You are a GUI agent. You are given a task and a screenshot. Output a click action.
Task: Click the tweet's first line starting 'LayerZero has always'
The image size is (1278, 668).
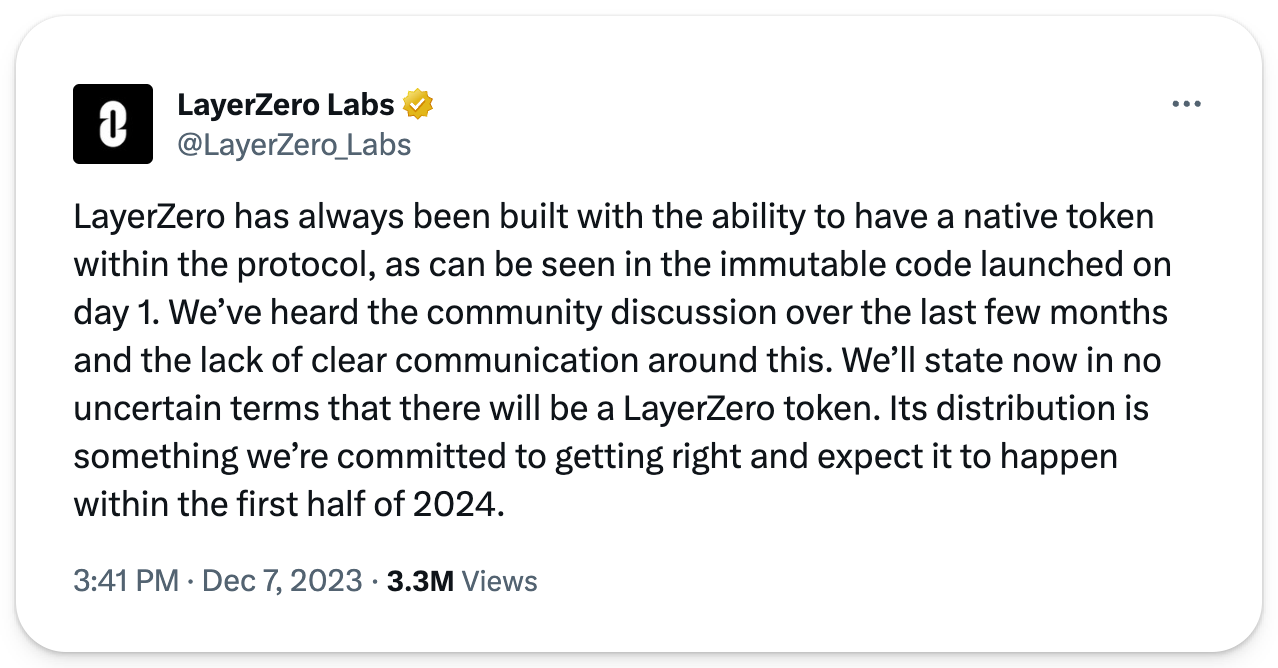(x=613, y=217)
